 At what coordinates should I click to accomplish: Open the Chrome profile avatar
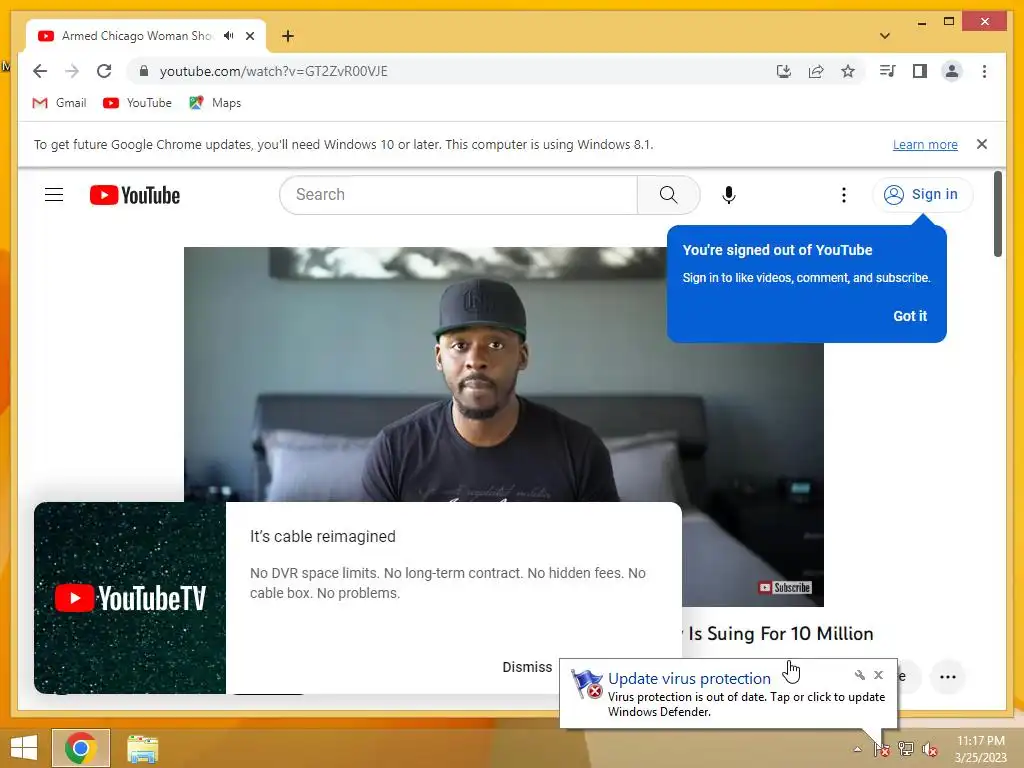tap(952, 71)
